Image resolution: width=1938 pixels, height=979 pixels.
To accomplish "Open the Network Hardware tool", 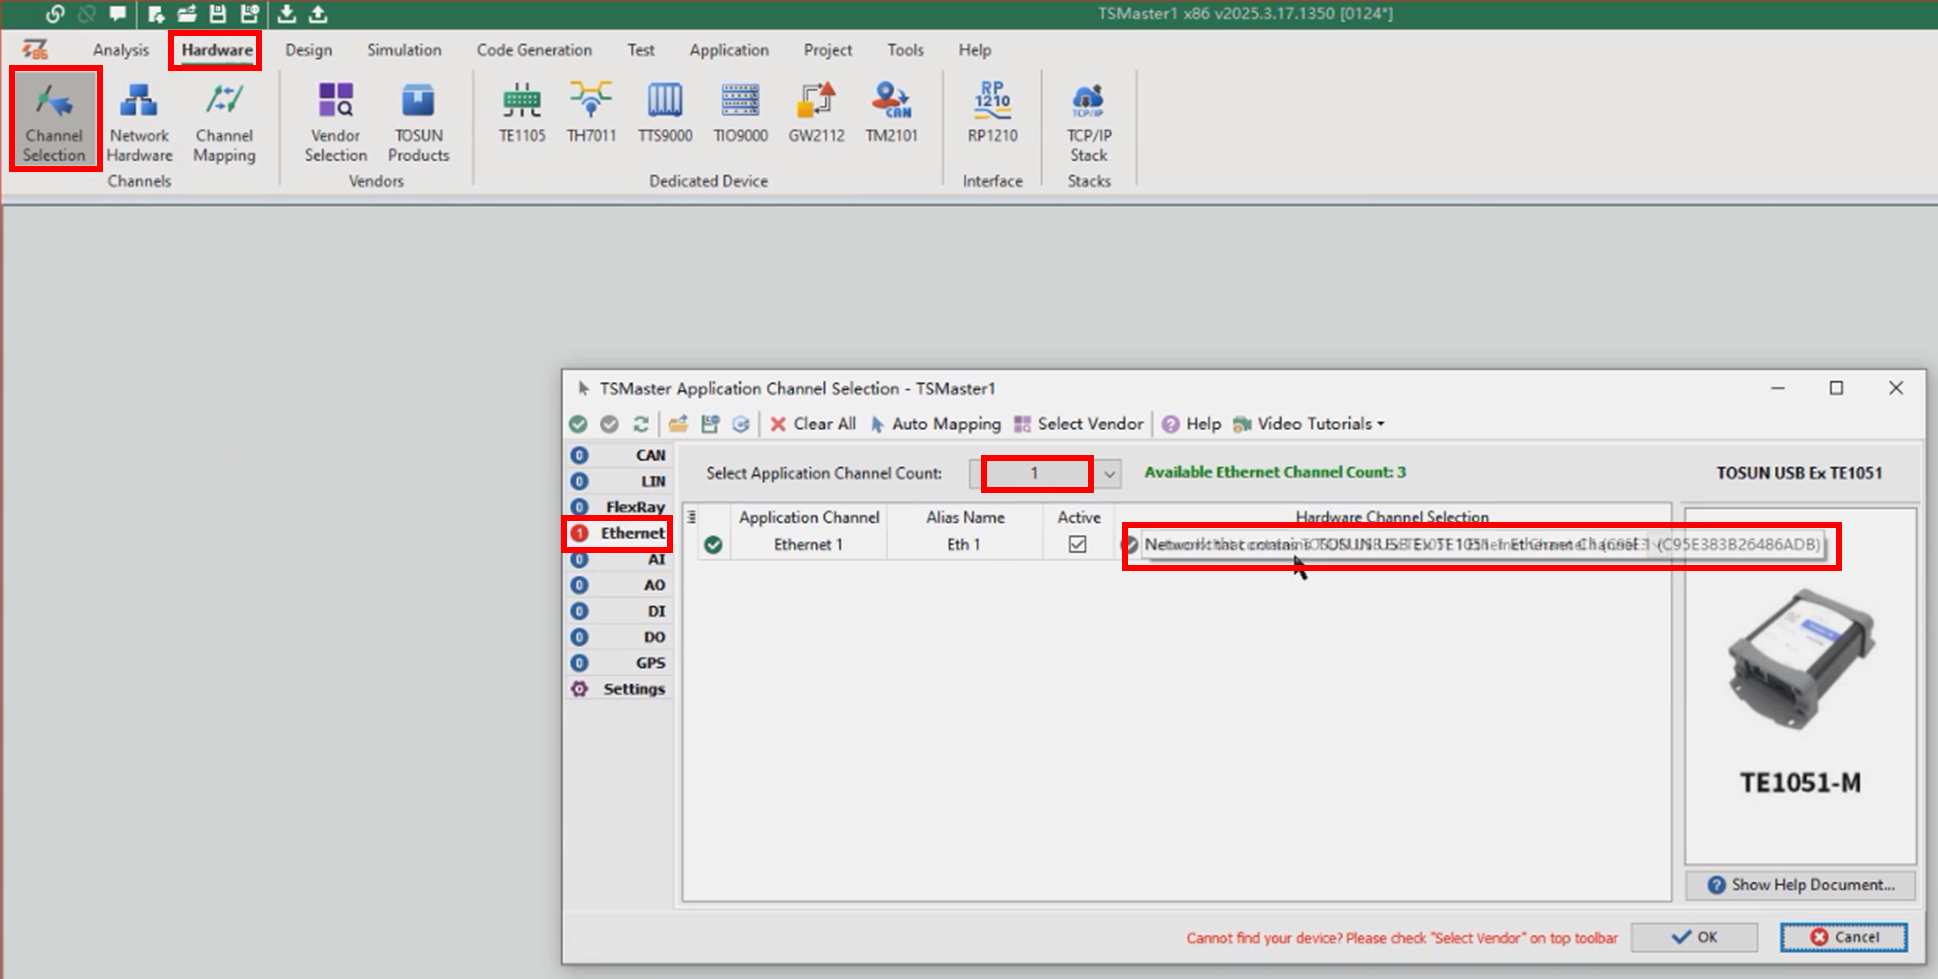I will (139, 122).
